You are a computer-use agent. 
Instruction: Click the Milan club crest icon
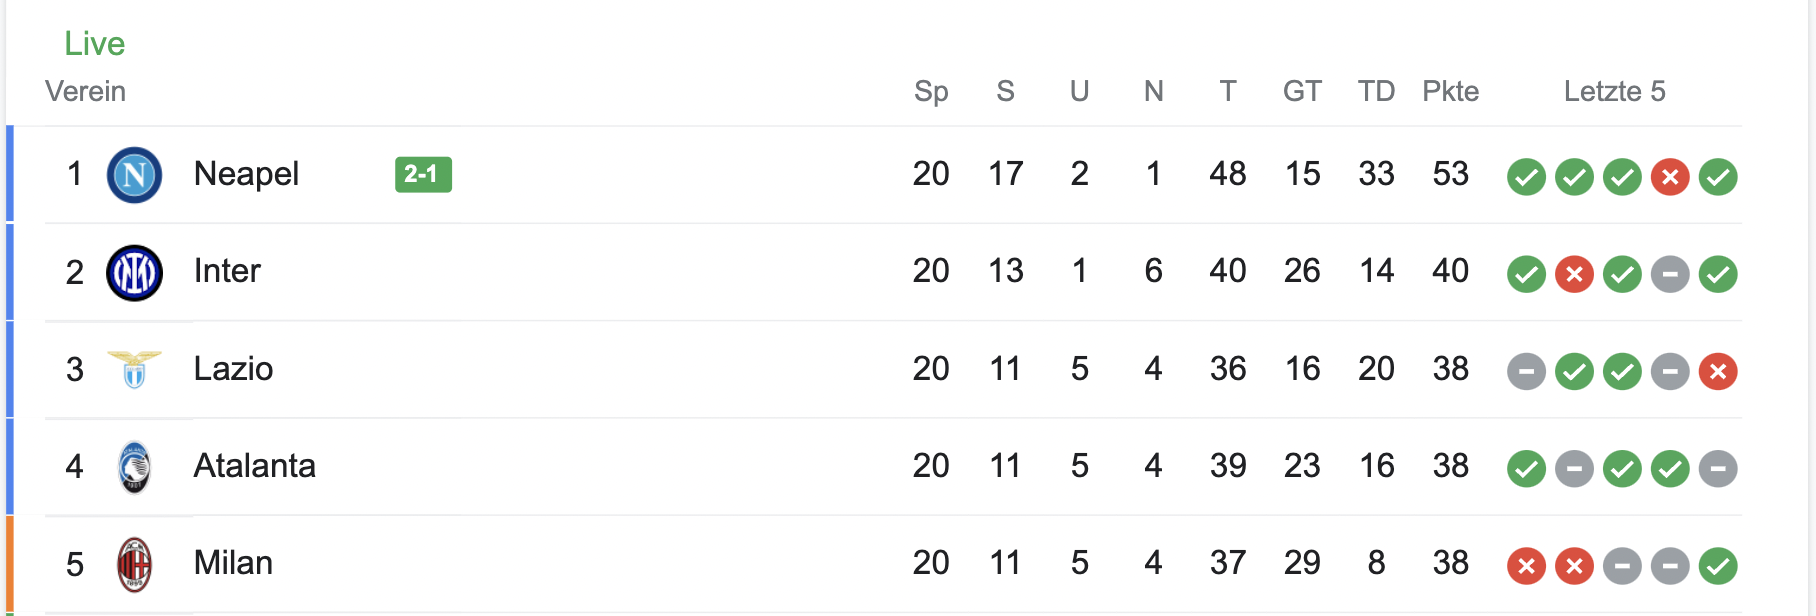(134, 565)
